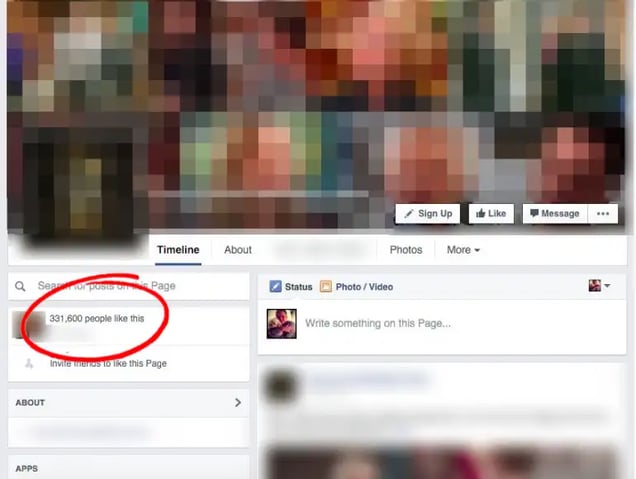Click the magnifier search icon

[x=20, y=286]
